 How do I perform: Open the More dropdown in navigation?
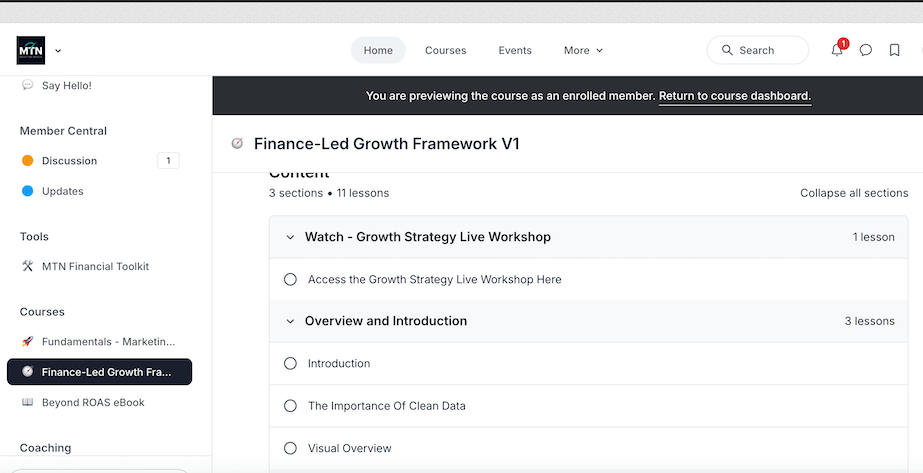[x=583, y=50]
